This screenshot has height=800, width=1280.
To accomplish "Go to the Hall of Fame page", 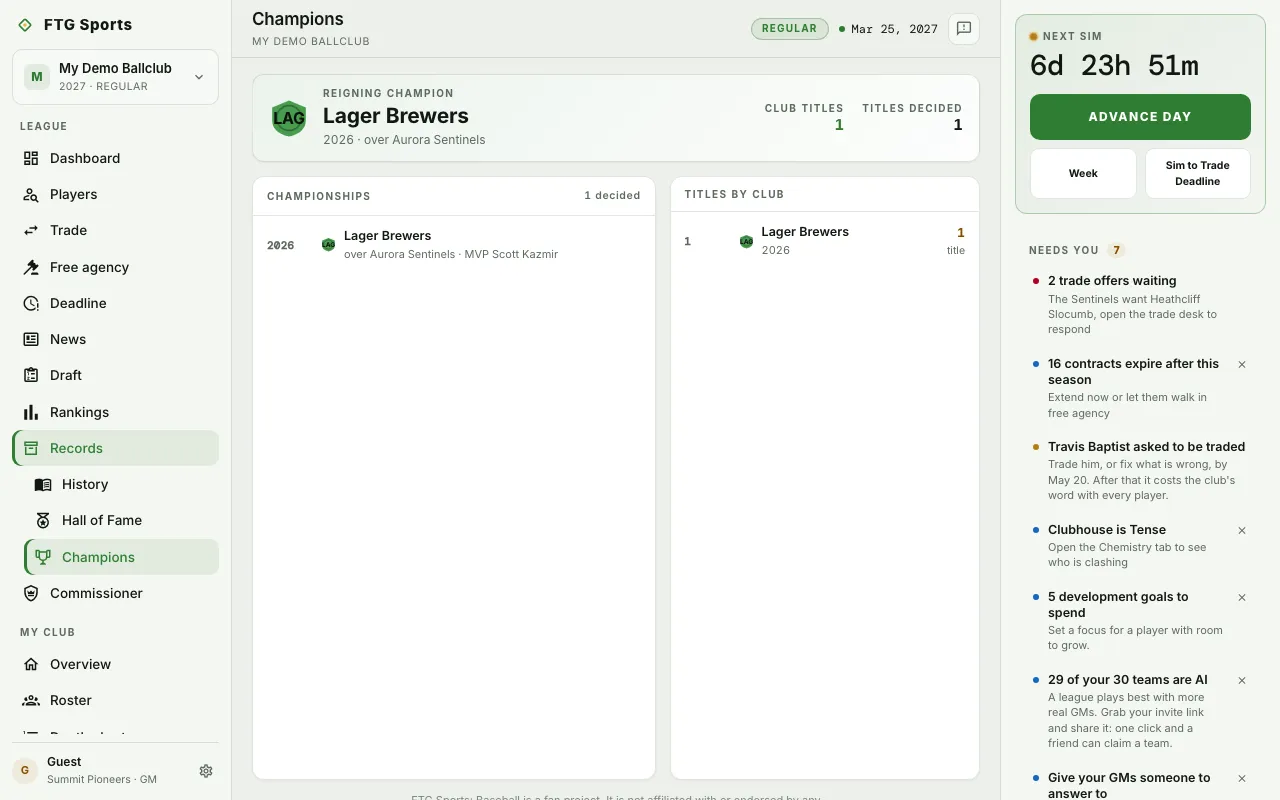I will point(121,520).
